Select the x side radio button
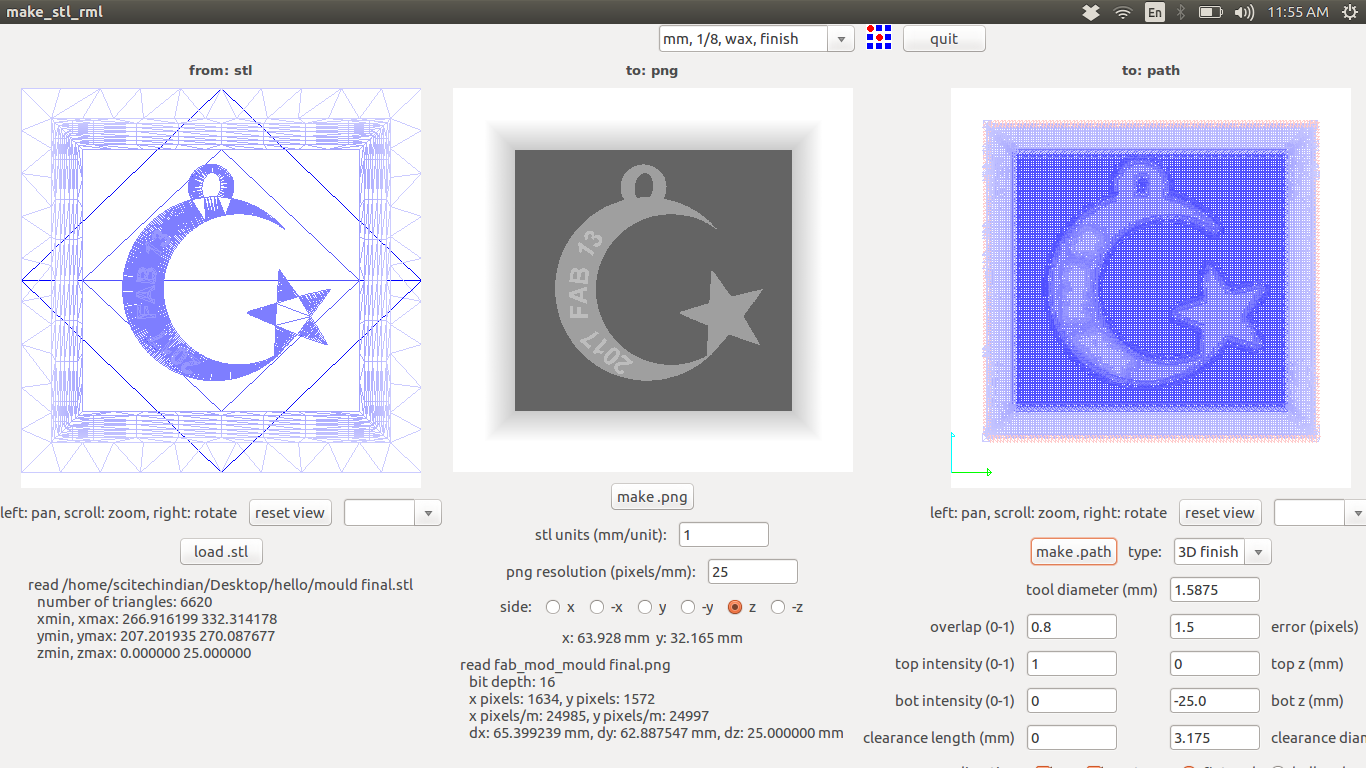Viewport: 1366px width, 768px height. point(553,607)
